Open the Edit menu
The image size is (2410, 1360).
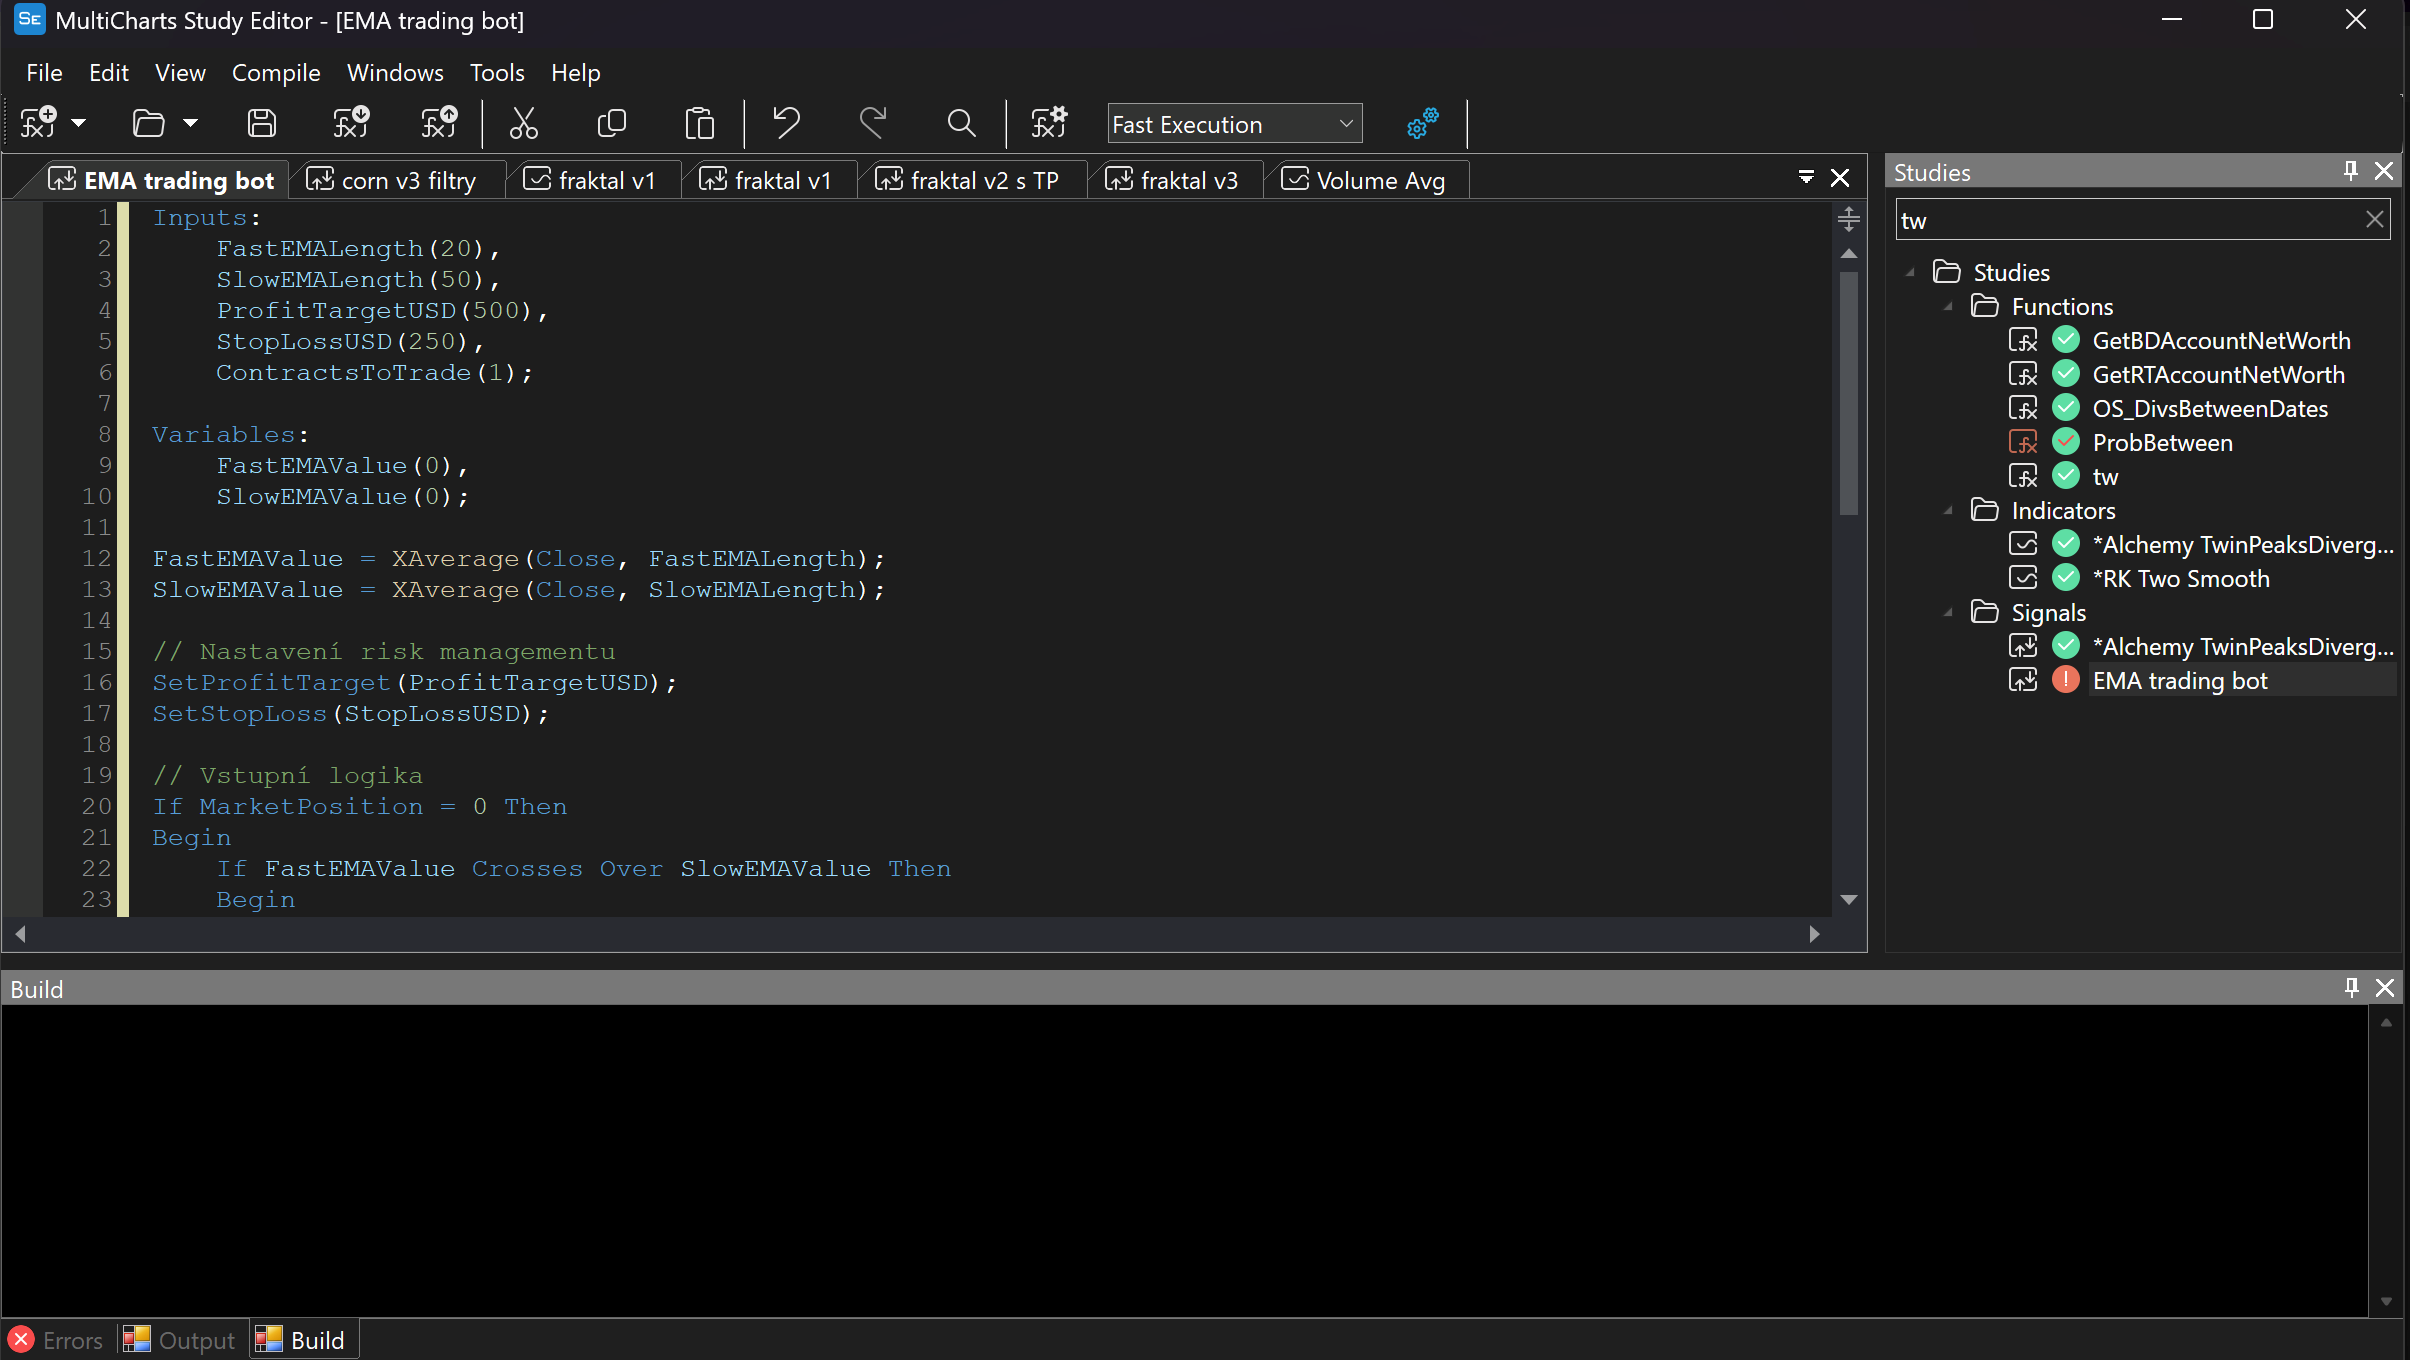(108, 73)
